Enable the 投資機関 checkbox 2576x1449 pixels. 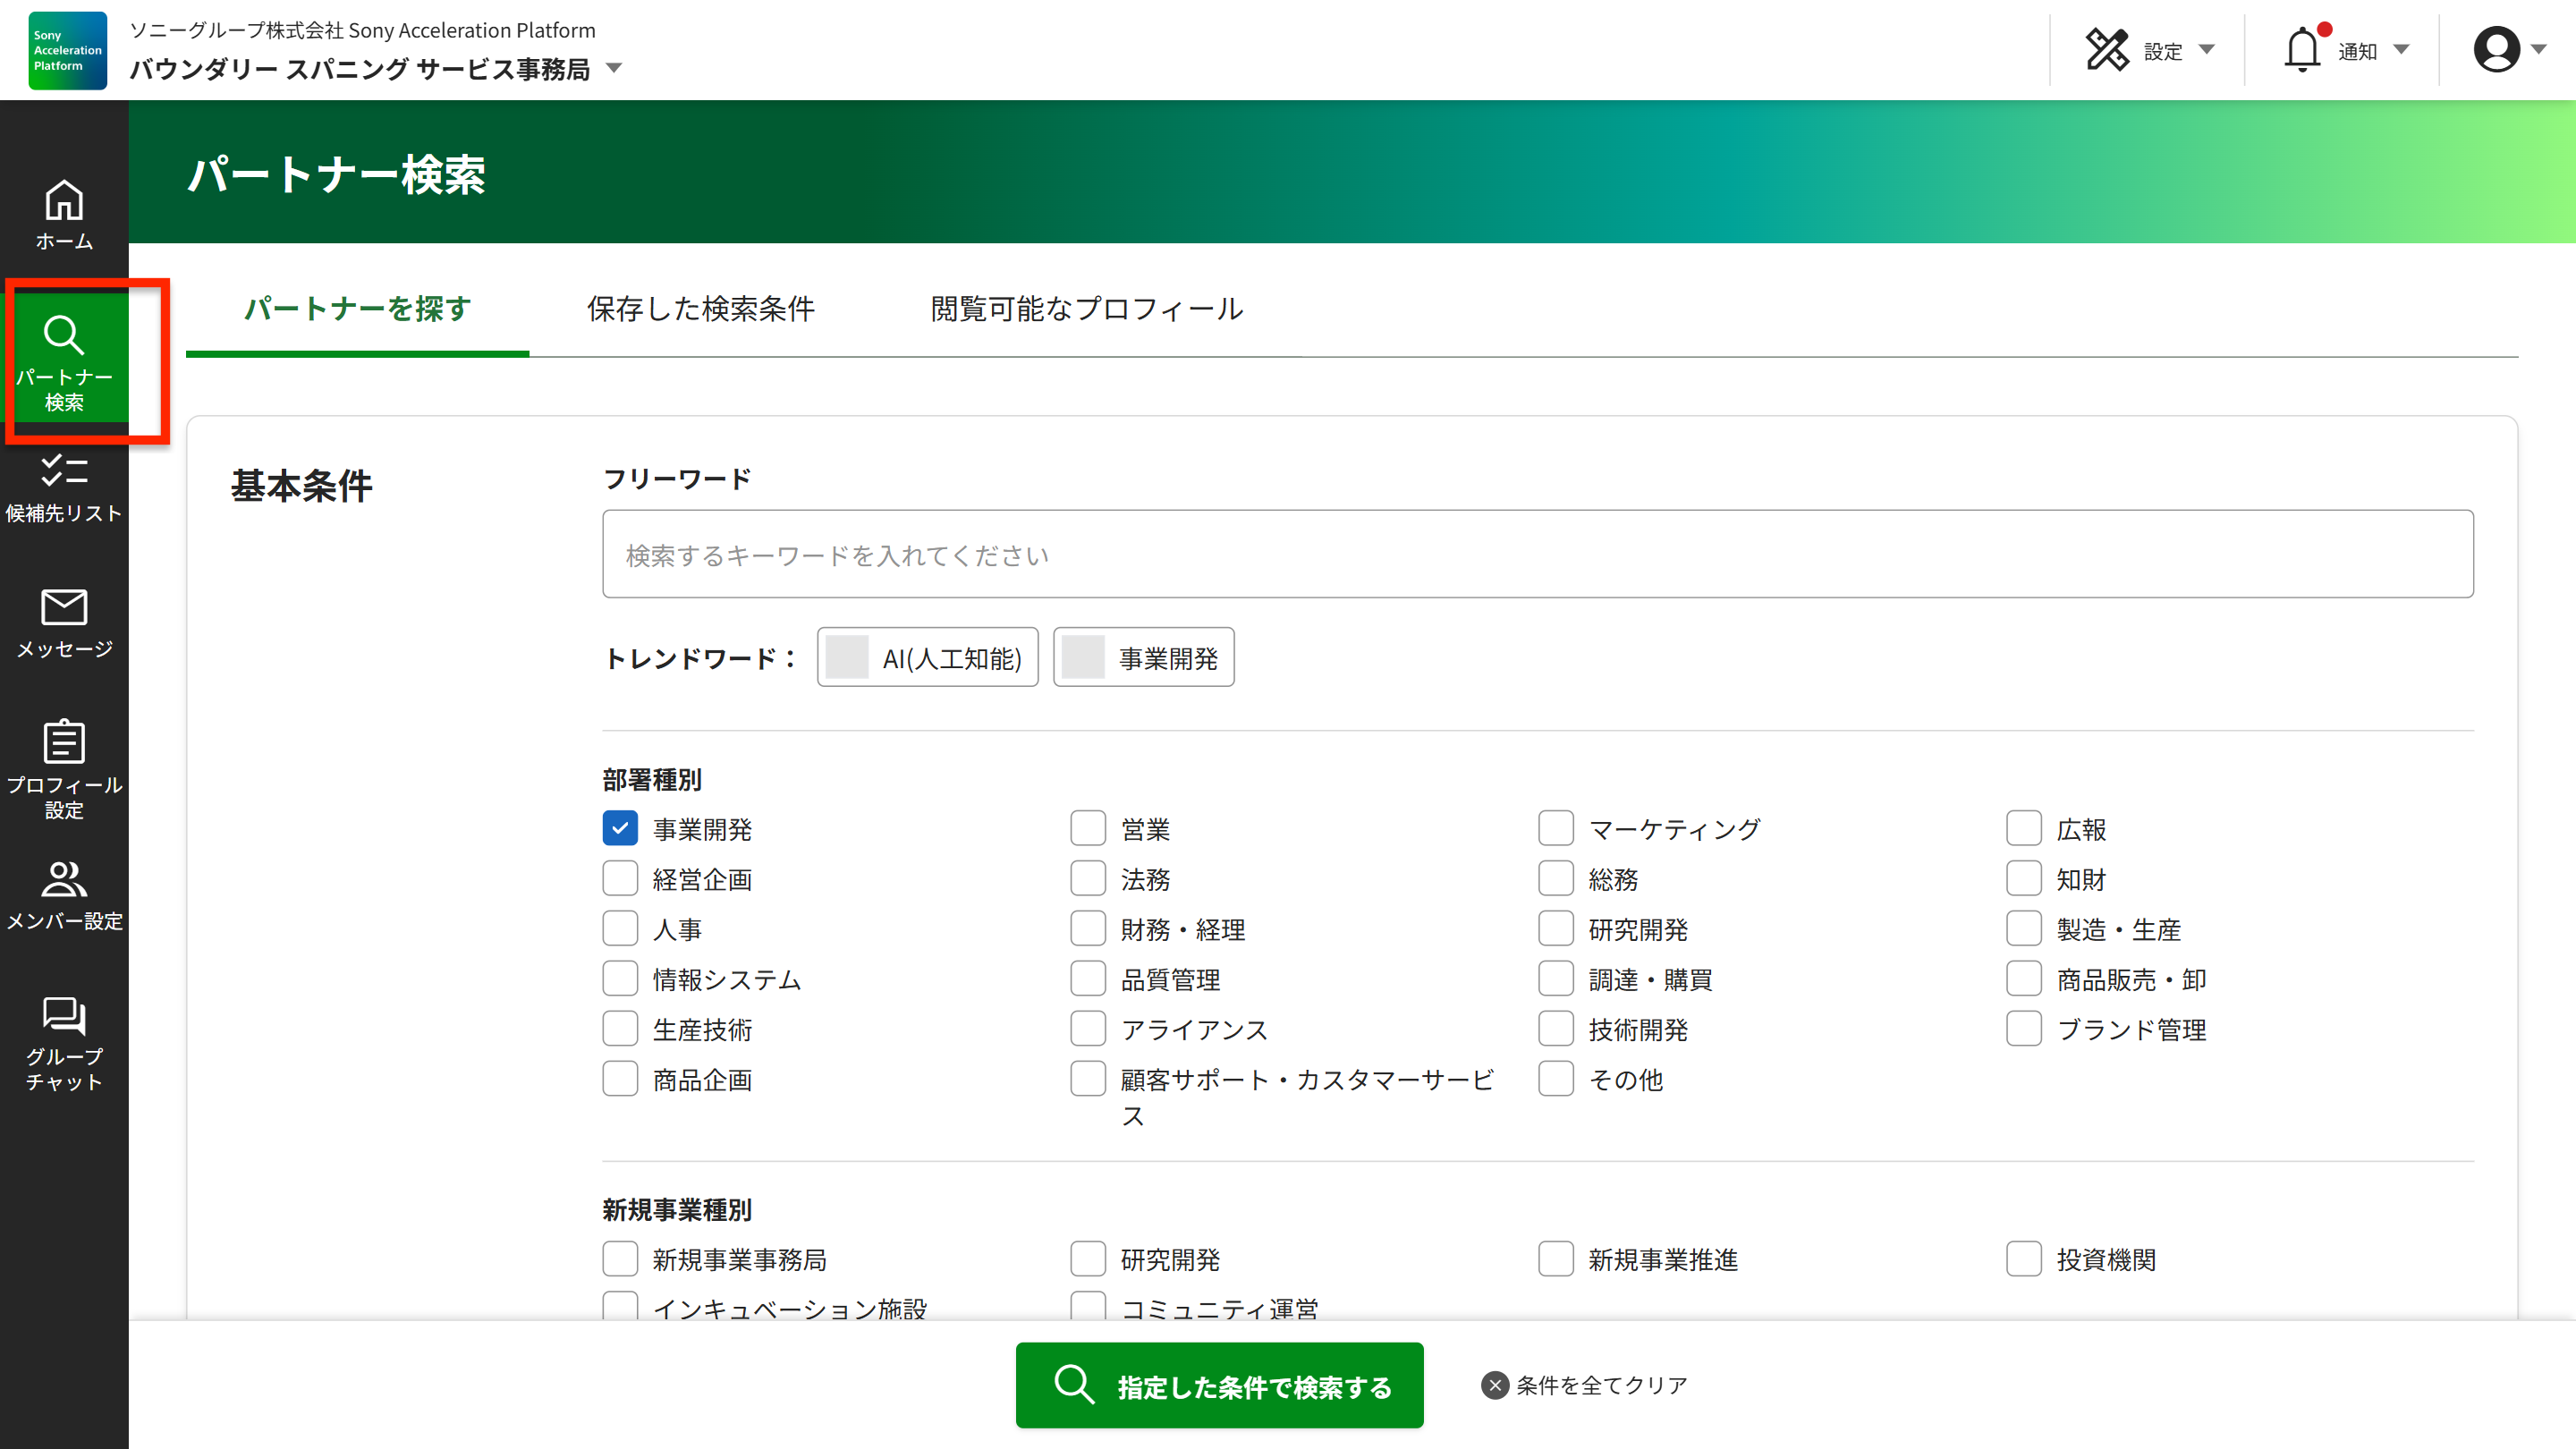[x=2024, y=1259]
